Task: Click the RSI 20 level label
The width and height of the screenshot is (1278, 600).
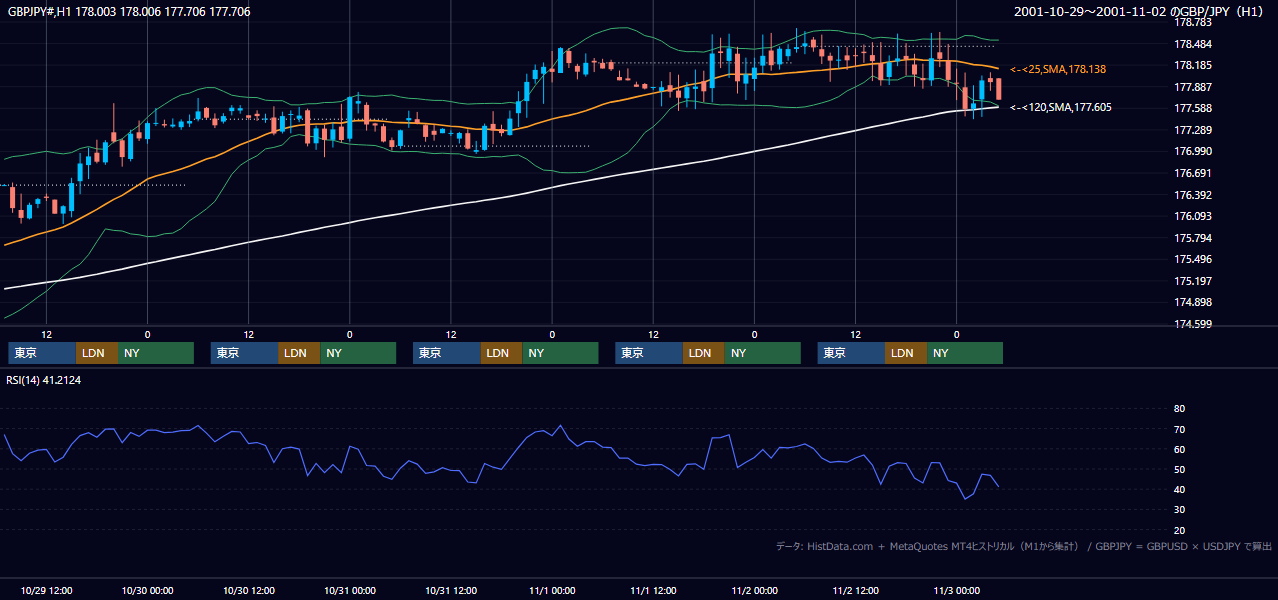Action: point(1179,530)
